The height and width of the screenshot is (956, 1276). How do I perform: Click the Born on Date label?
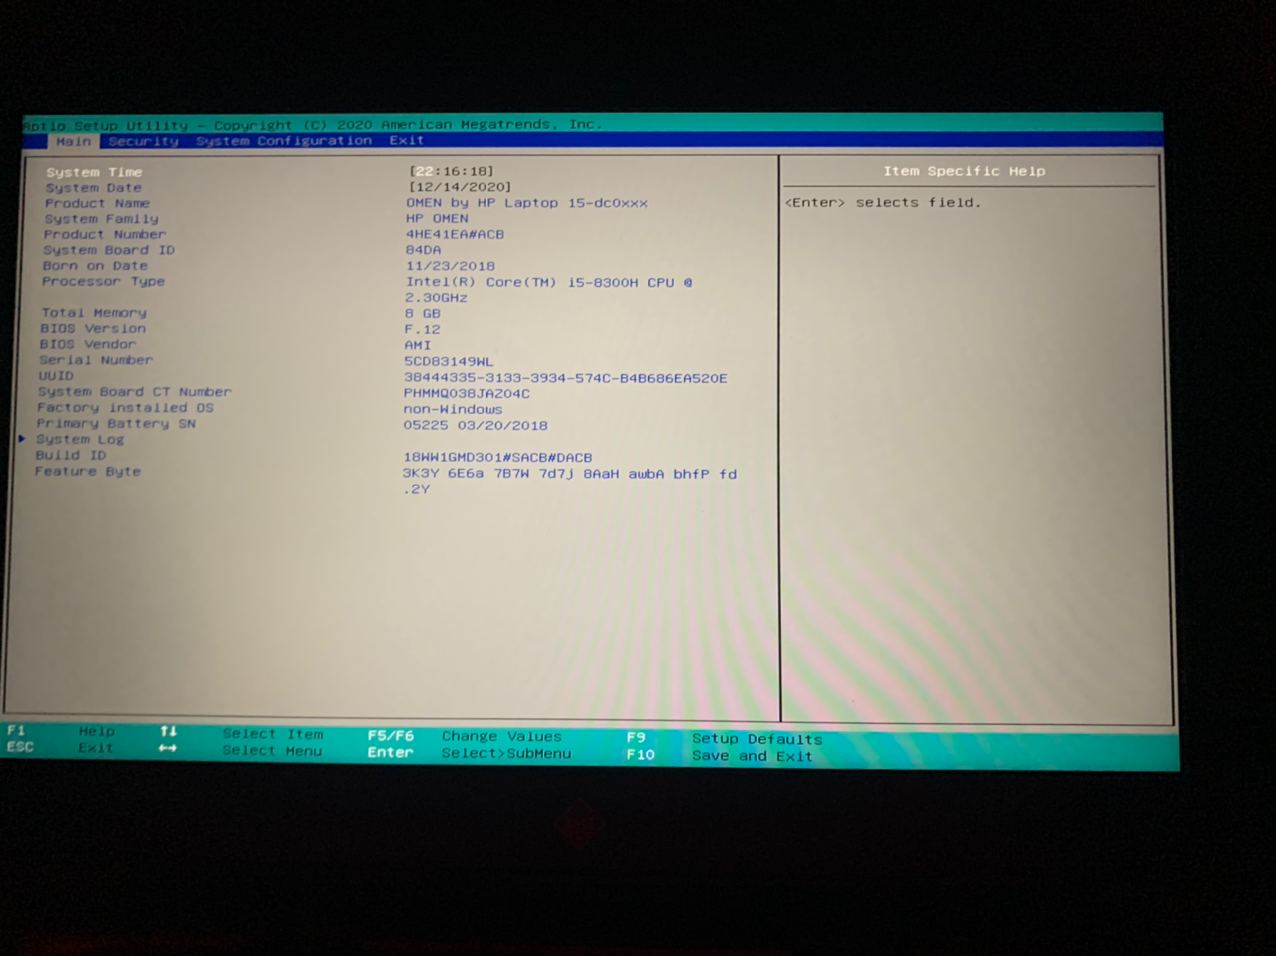pyautogui.click(x=95, y=266)
